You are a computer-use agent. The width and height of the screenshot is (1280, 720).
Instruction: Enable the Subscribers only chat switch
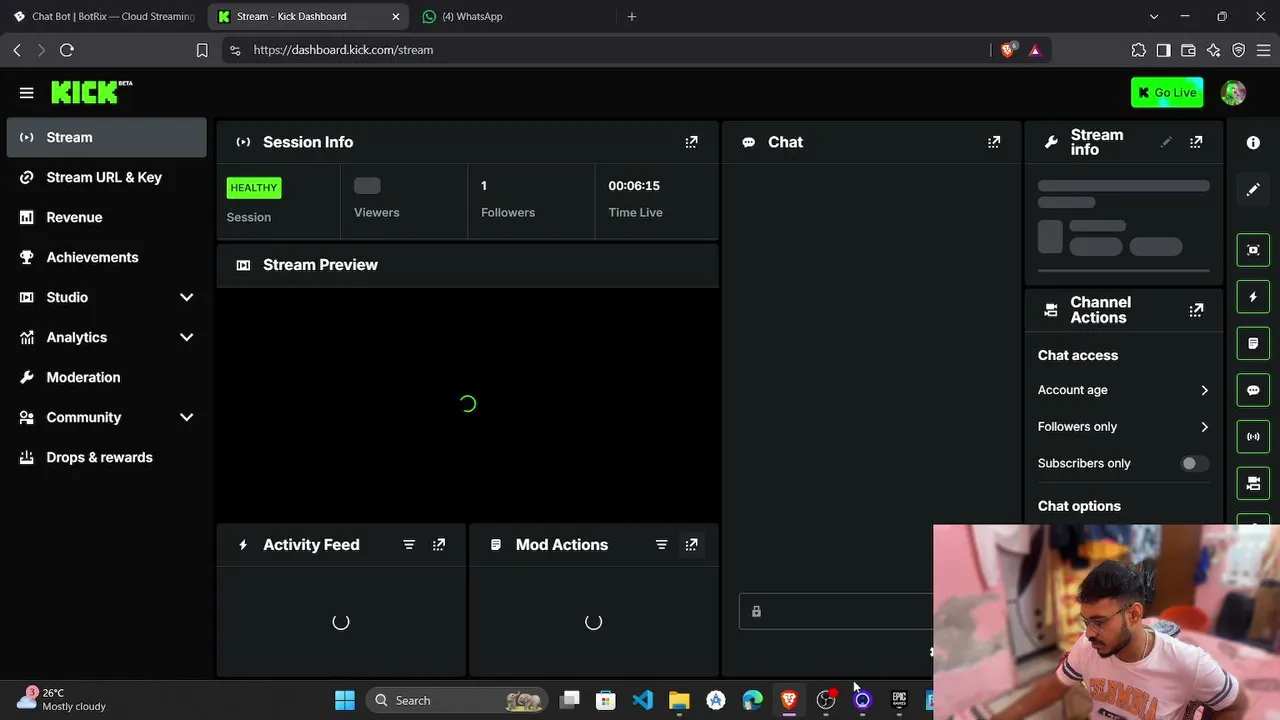[x=1193, y=463]
